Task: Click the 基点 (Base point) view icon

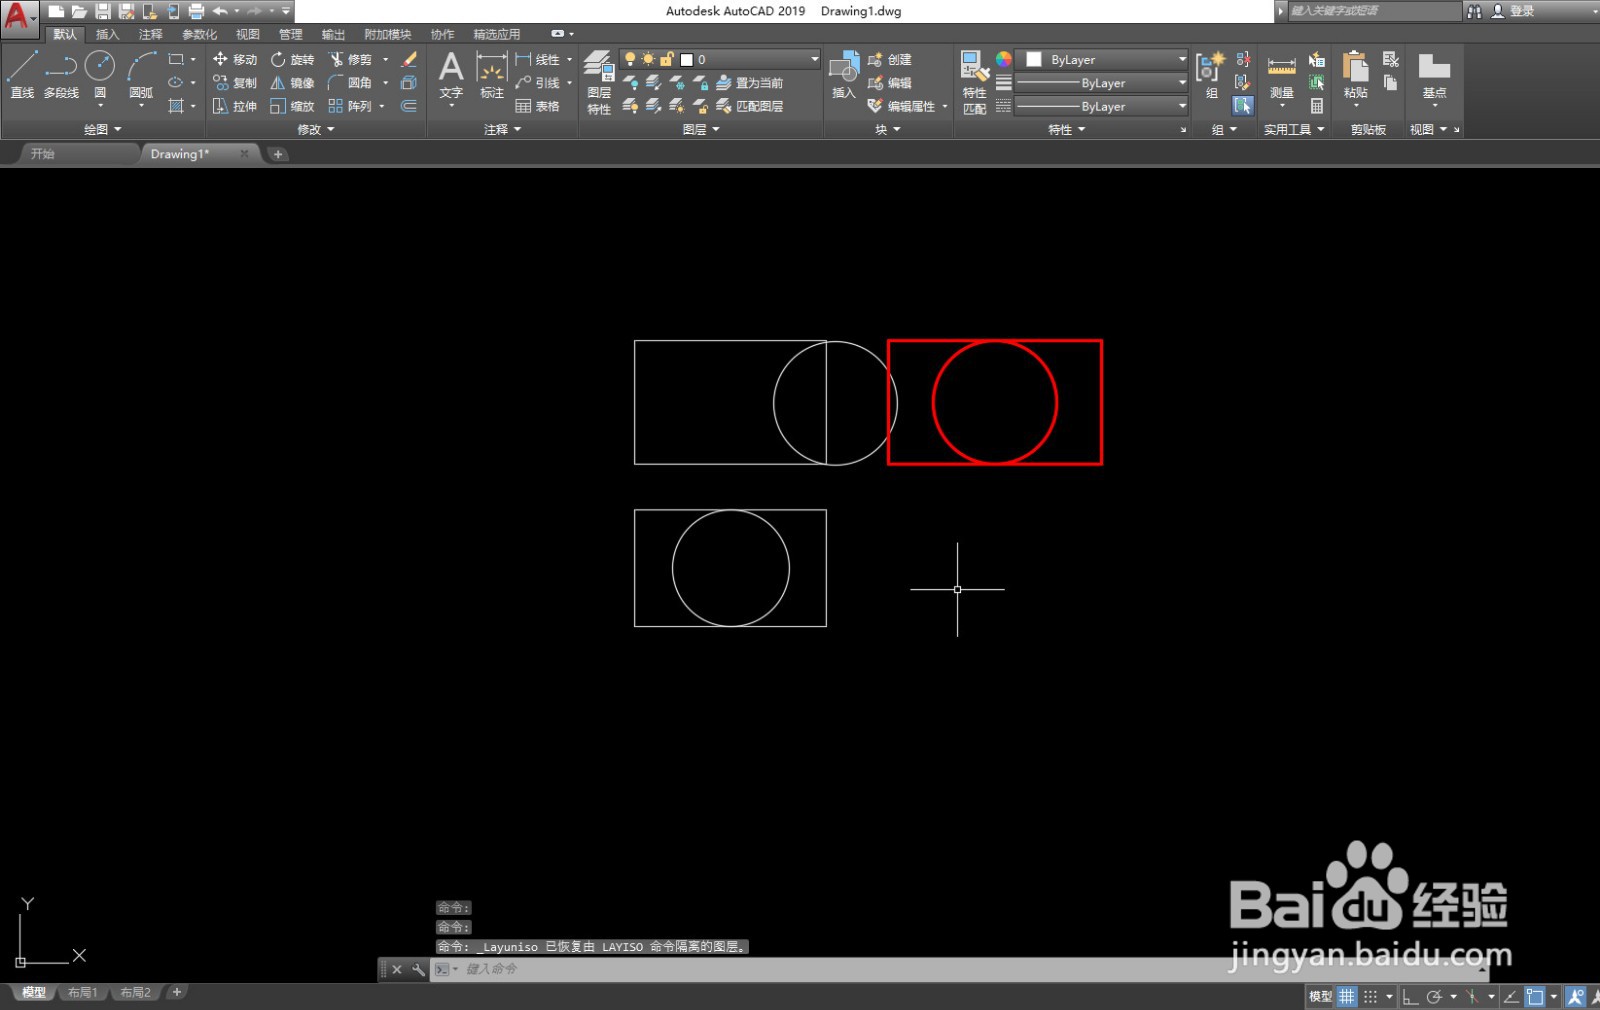Action: coord(1434,75)
